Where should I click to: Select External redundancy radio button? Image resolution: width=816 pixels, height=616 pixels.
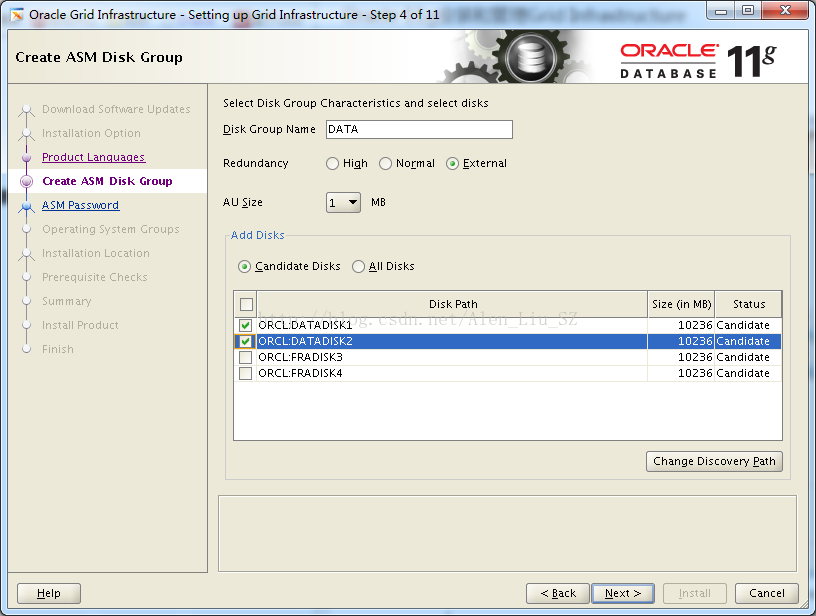click(452, 164)
